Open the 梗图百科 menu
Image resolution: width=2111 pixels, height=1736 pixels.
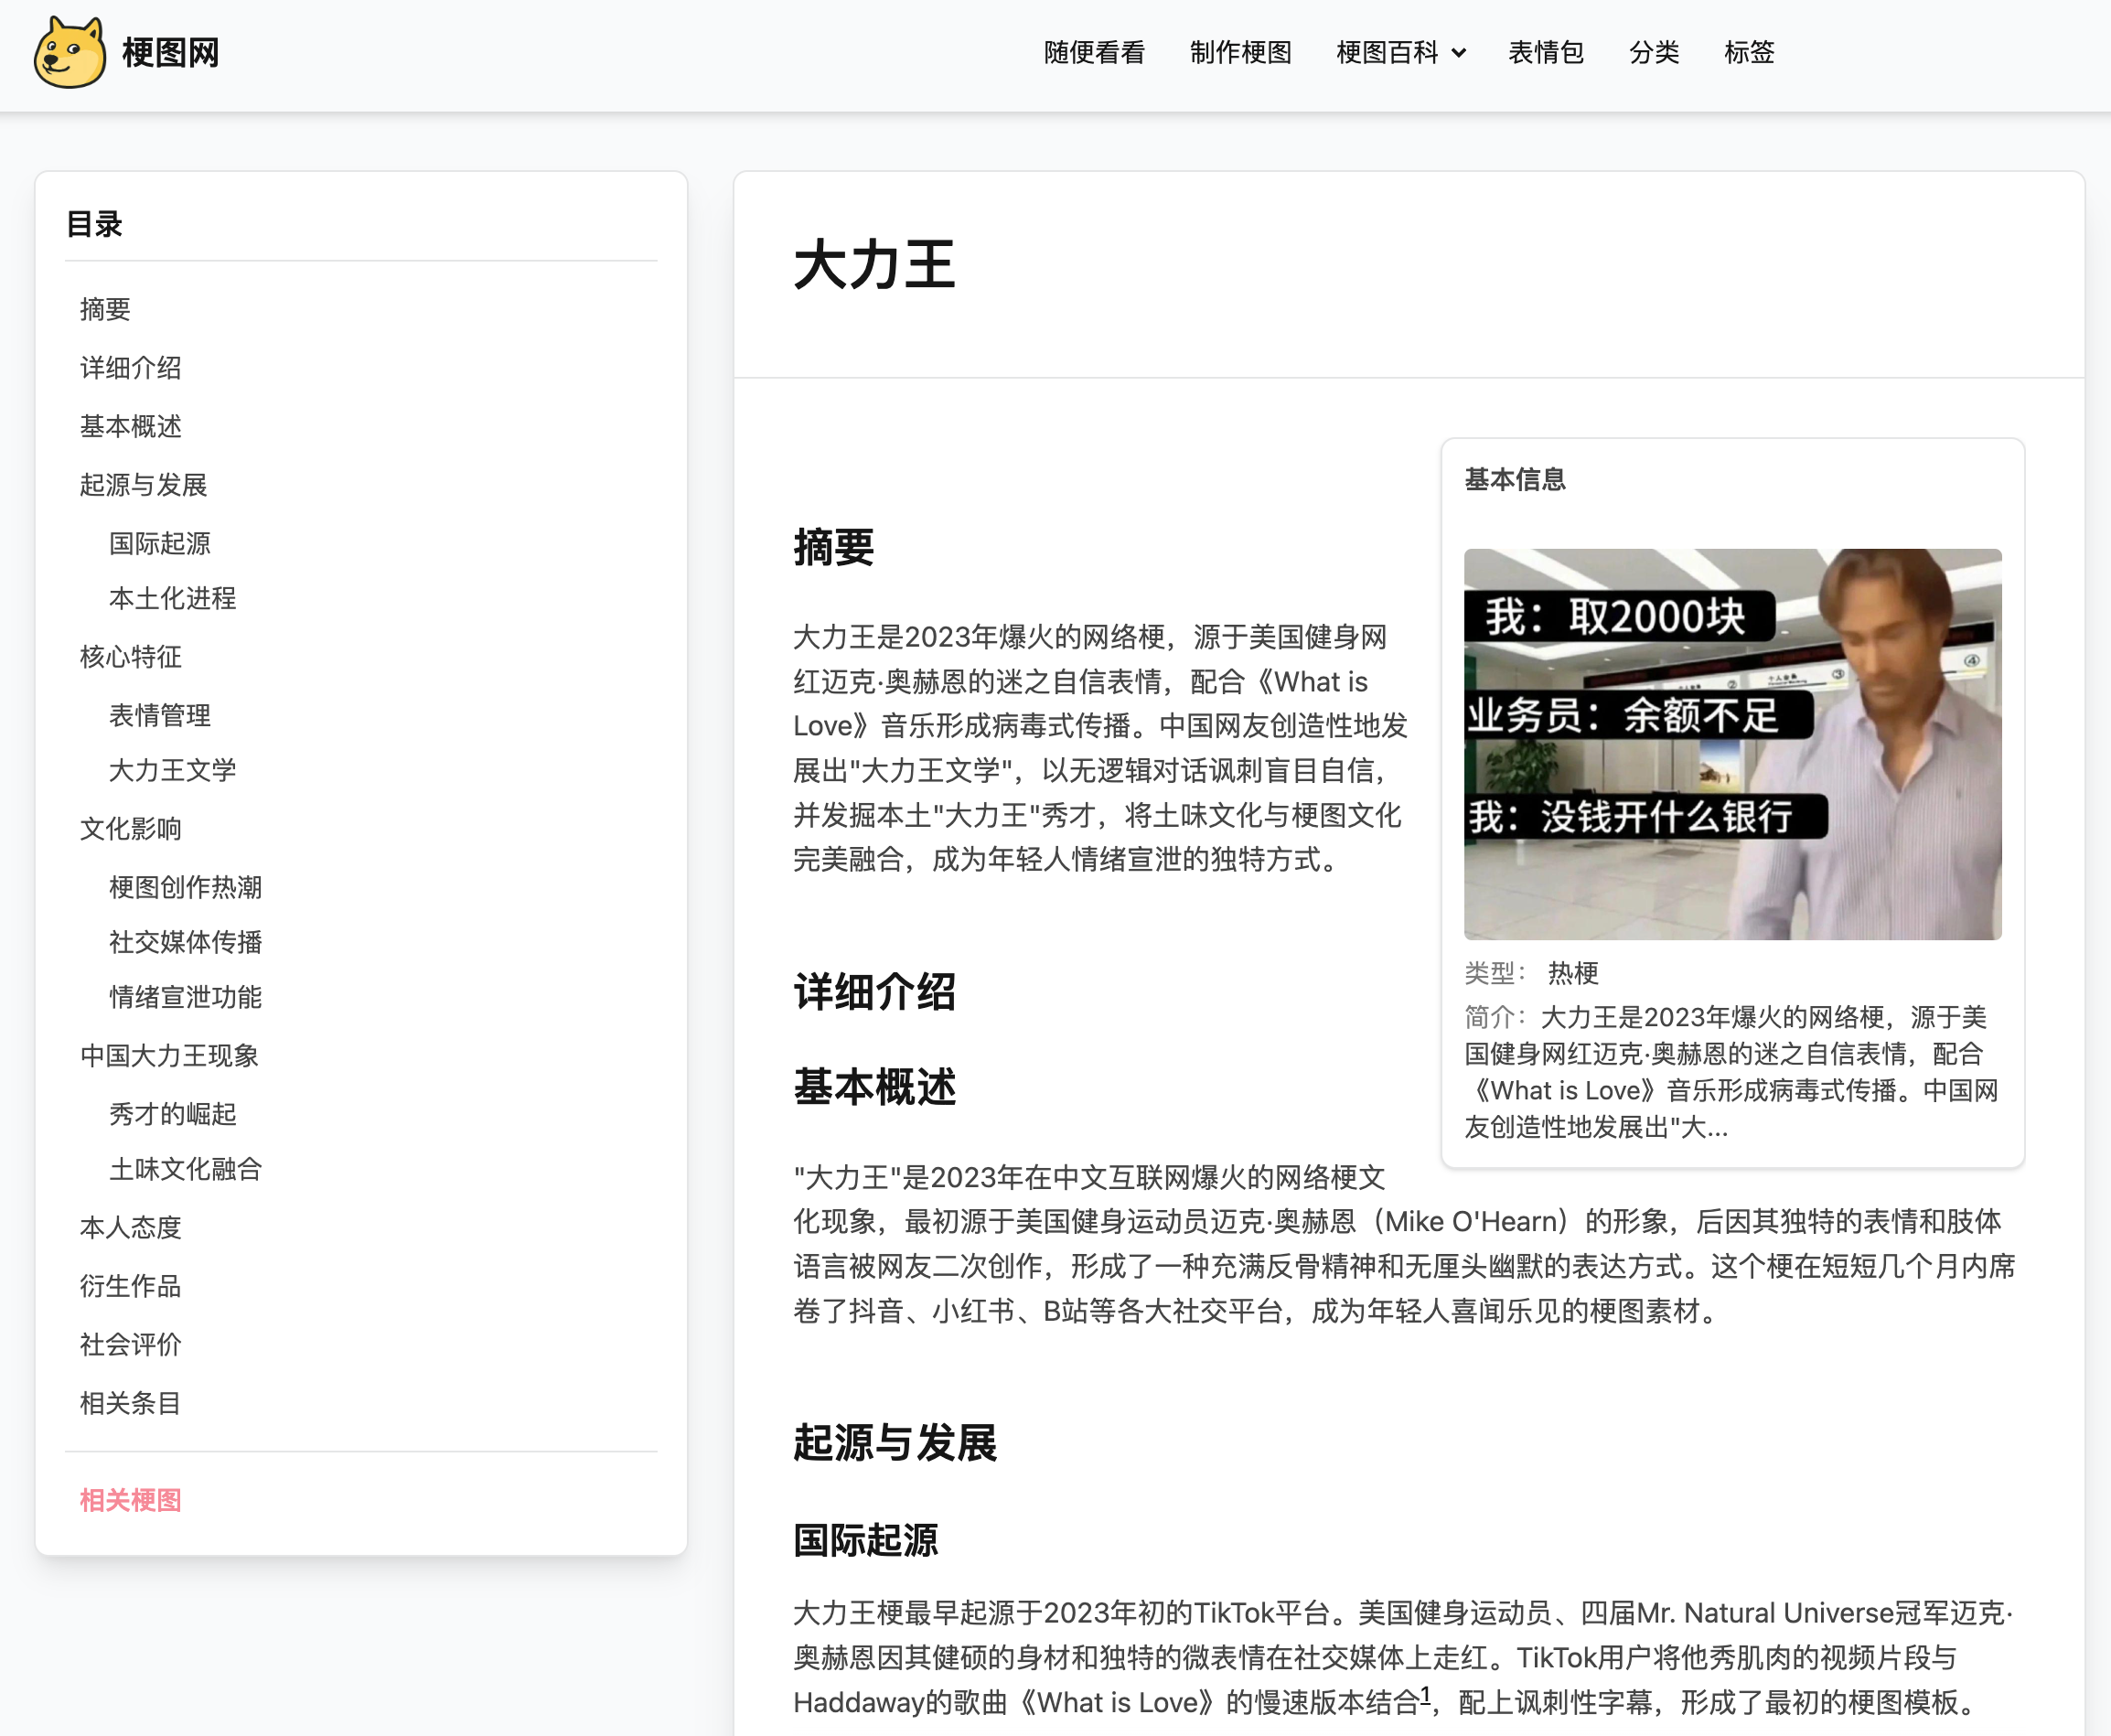pos(1387,52)
